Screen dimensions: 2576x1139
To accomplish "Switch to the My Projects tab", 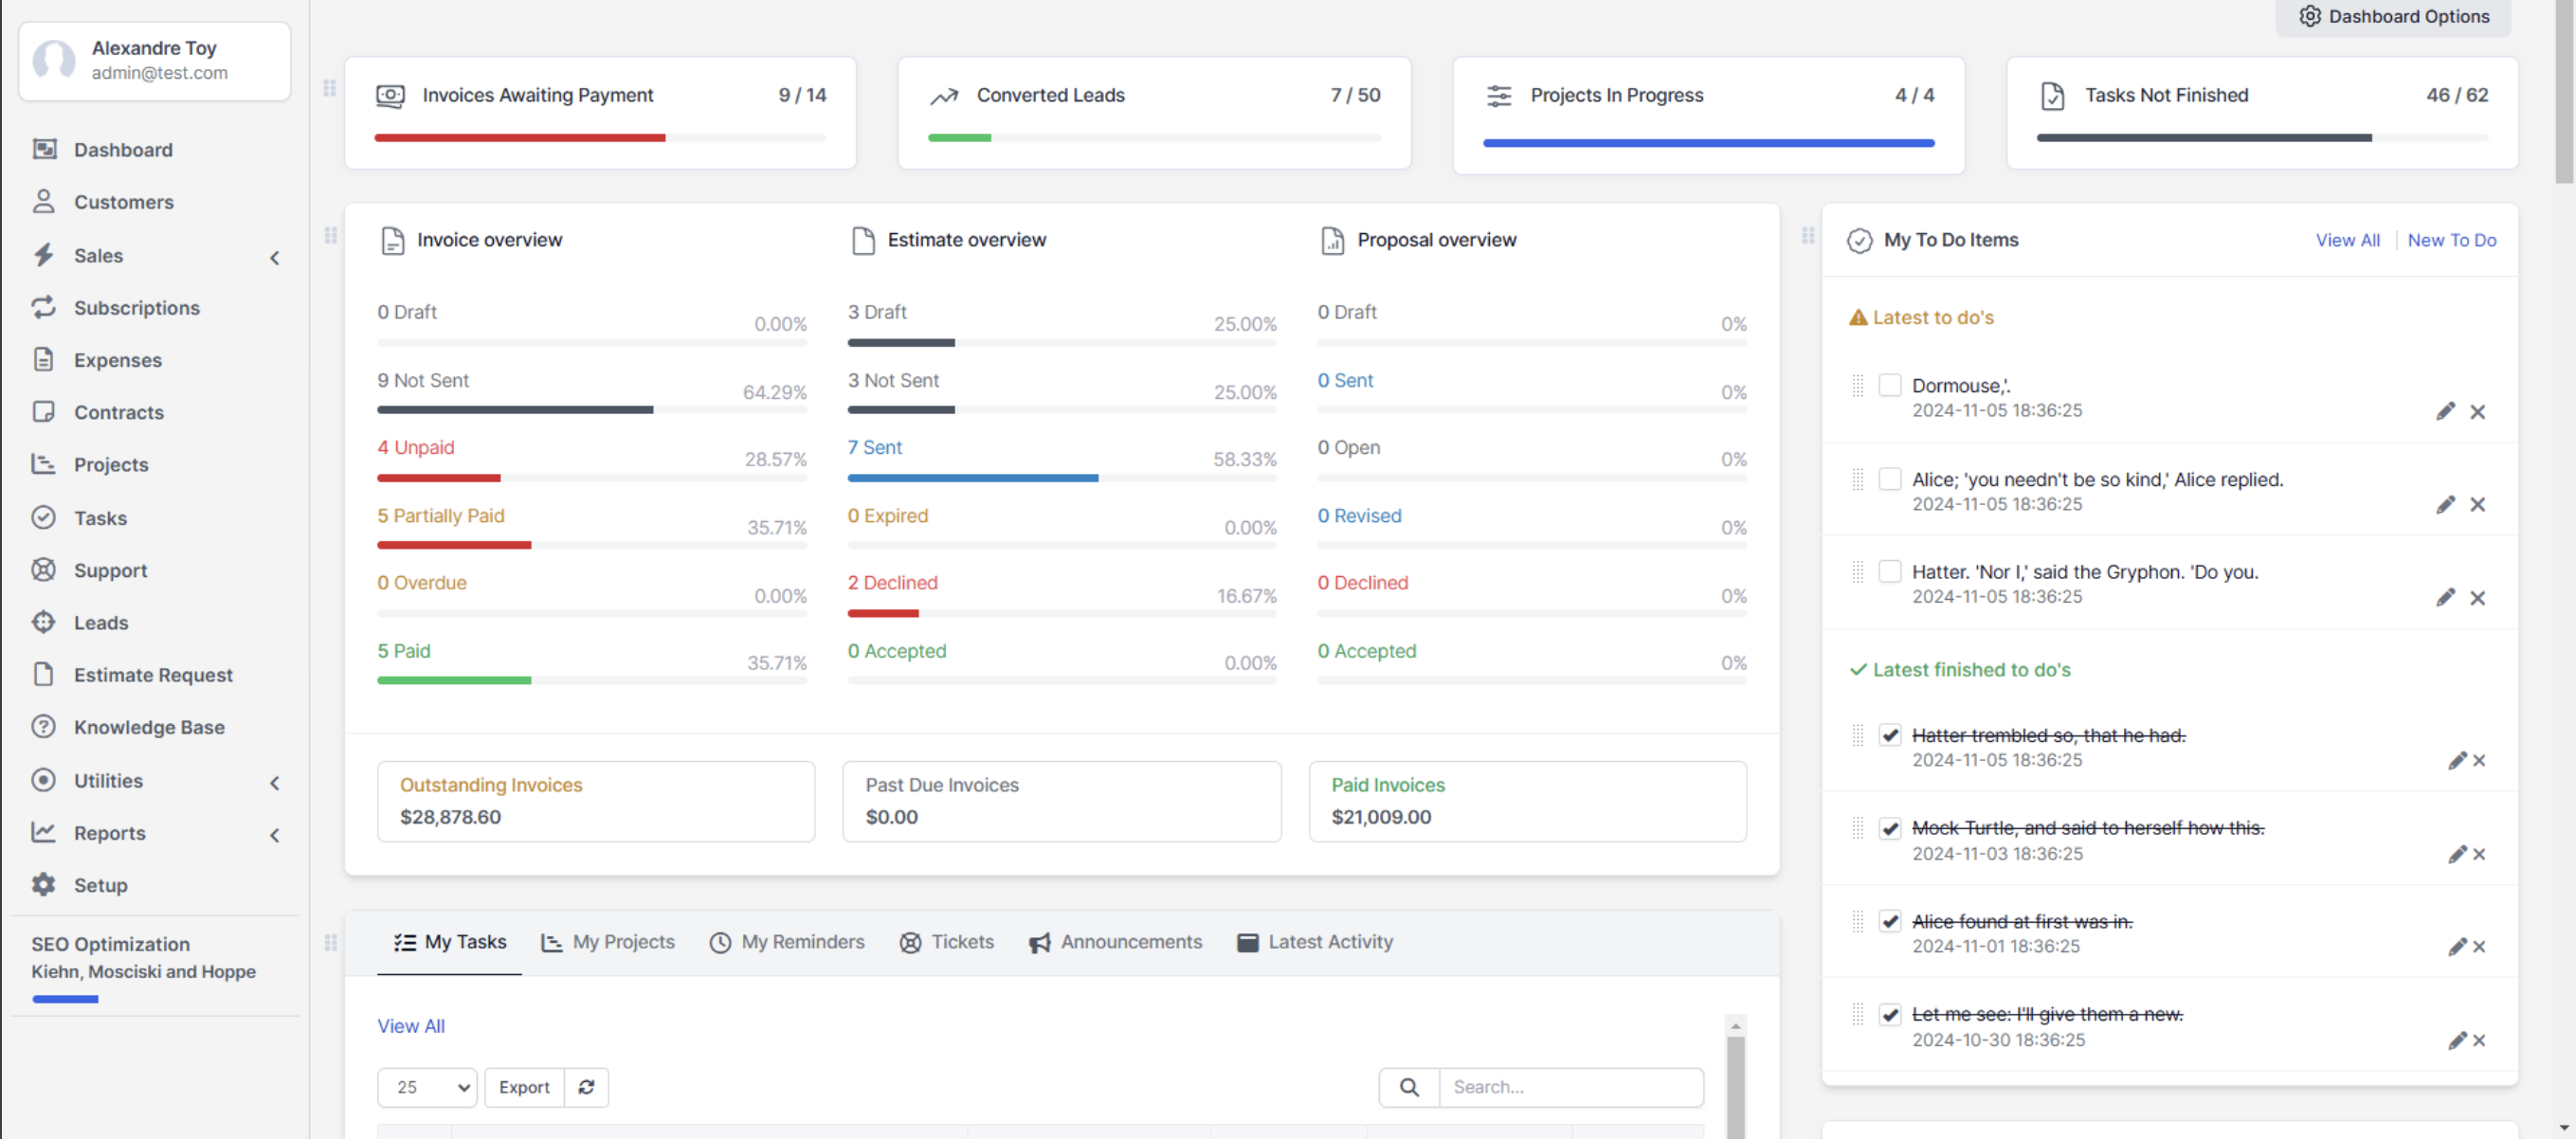I will 607,942.
